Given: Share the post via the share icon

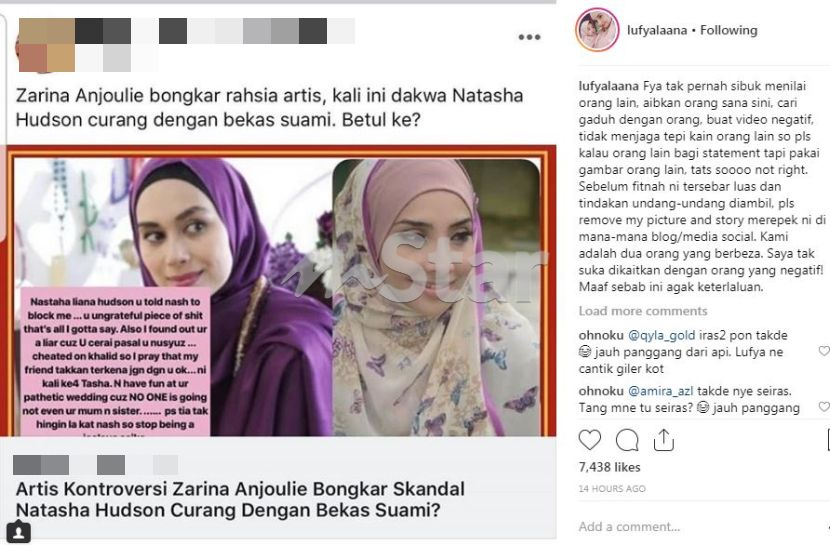Looking at the screenshot, I should pos(663,440).
